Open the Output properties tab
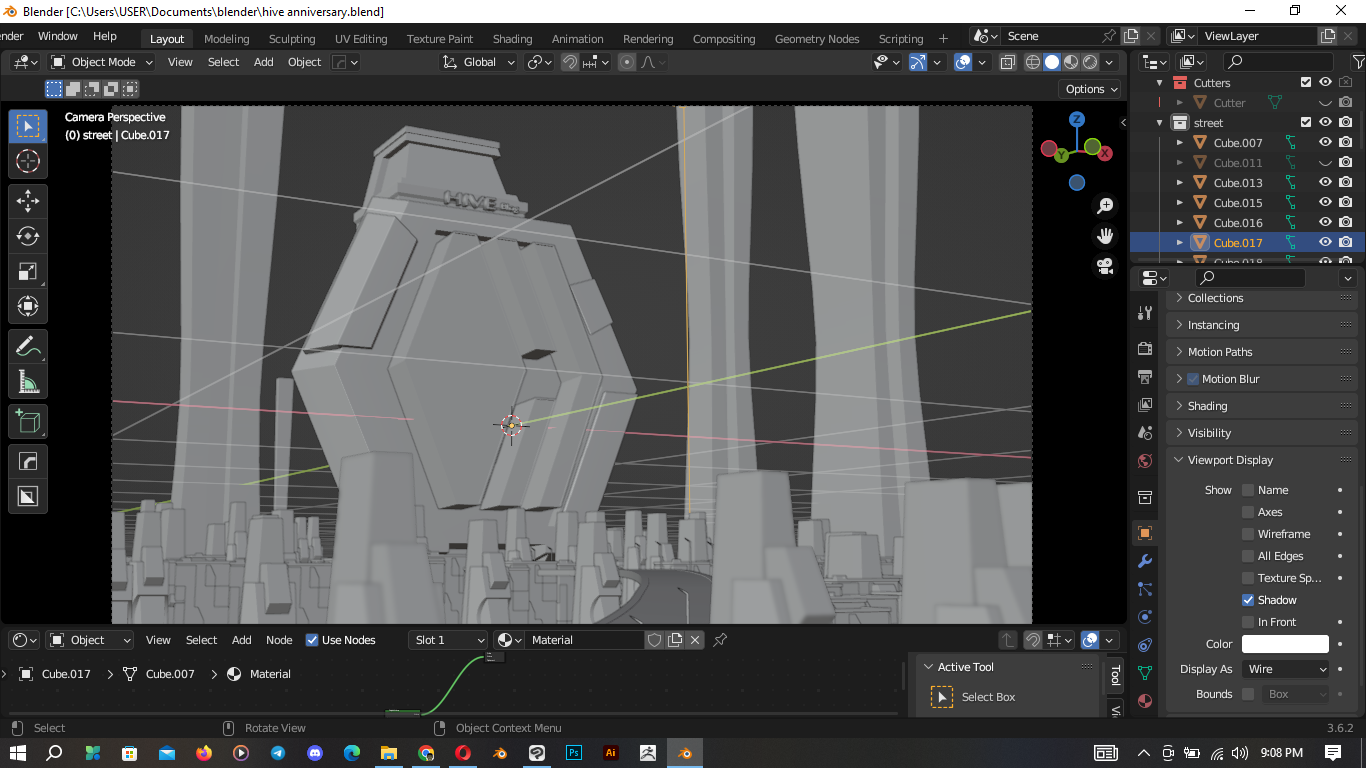Image resolution: width=1366 pixels, height=768 pixels. (x=1145, y=377)
